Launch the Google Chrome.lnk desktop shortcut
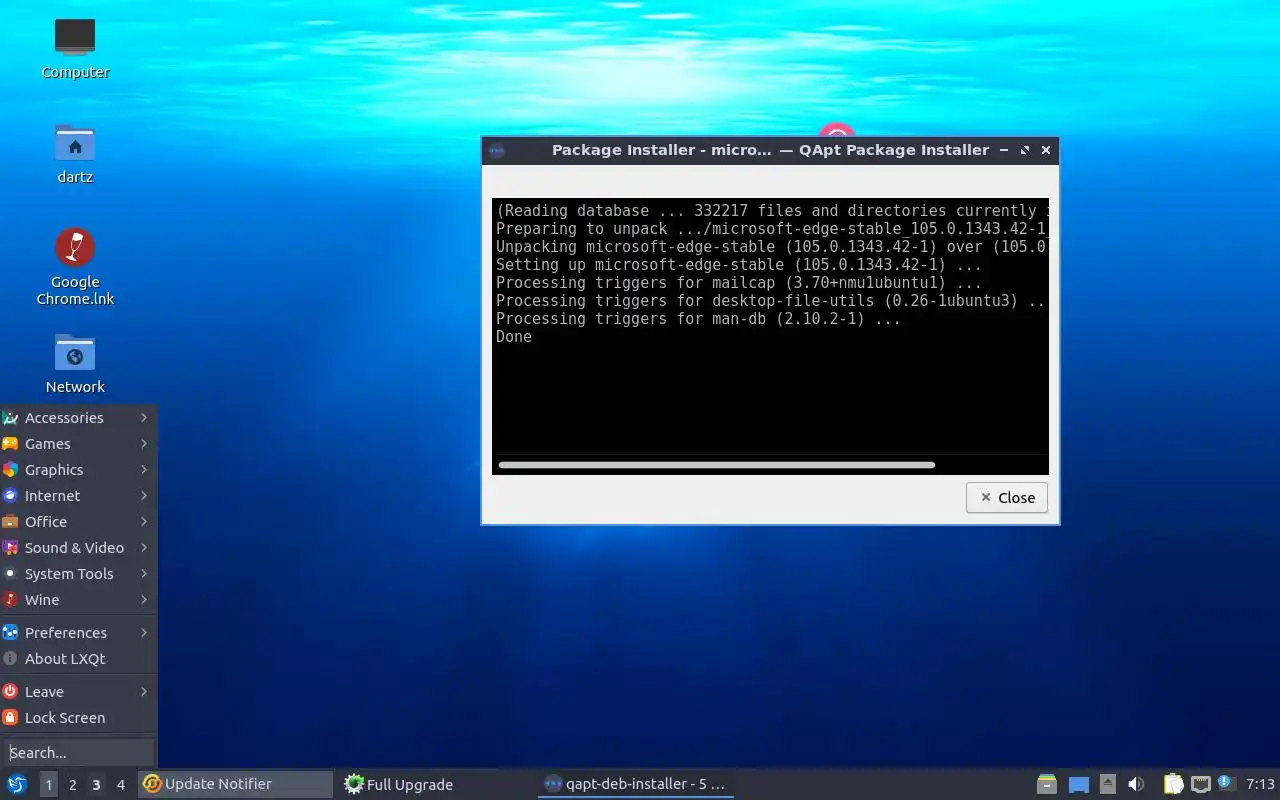The width and height of the screenshot is (1280, 800). click(x=75, y=266)
